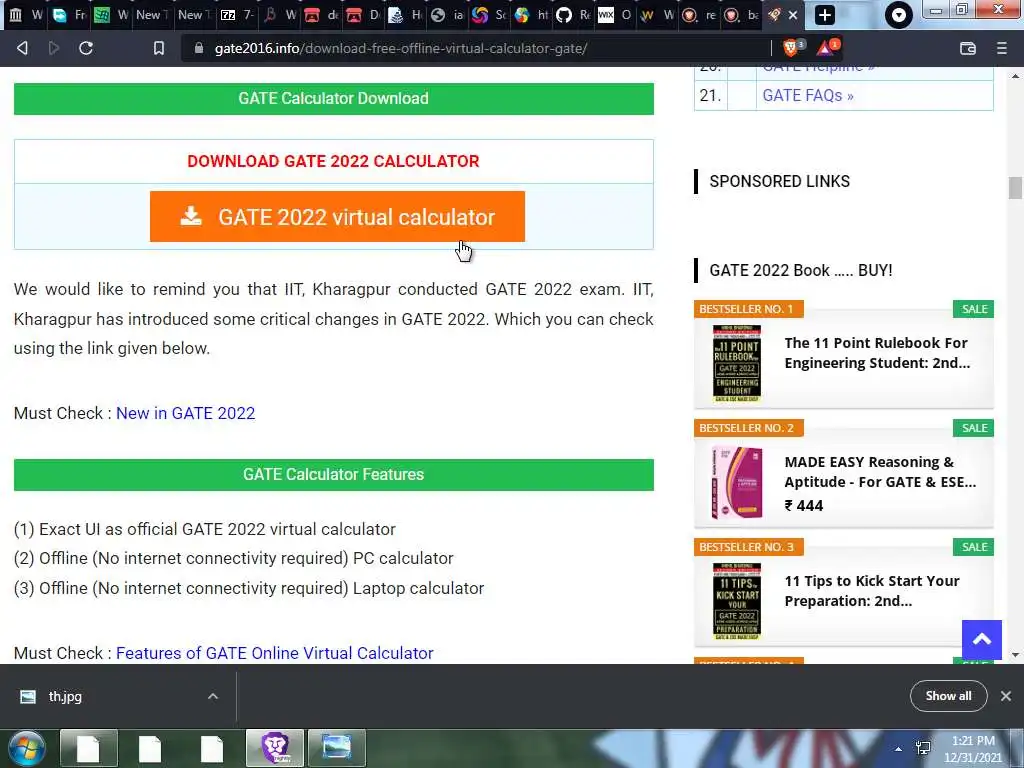The height and width of the screenshot is (768, 1024).
Task: Click the scrollbar down arrow
Action: [1015, 655]
